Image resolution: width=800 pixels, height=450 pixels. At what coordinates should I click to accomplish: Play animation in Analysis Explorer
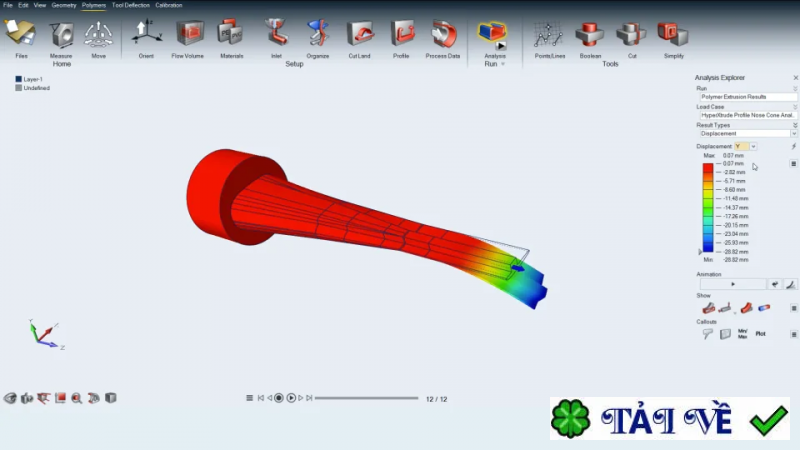click(x=733, y=284)
